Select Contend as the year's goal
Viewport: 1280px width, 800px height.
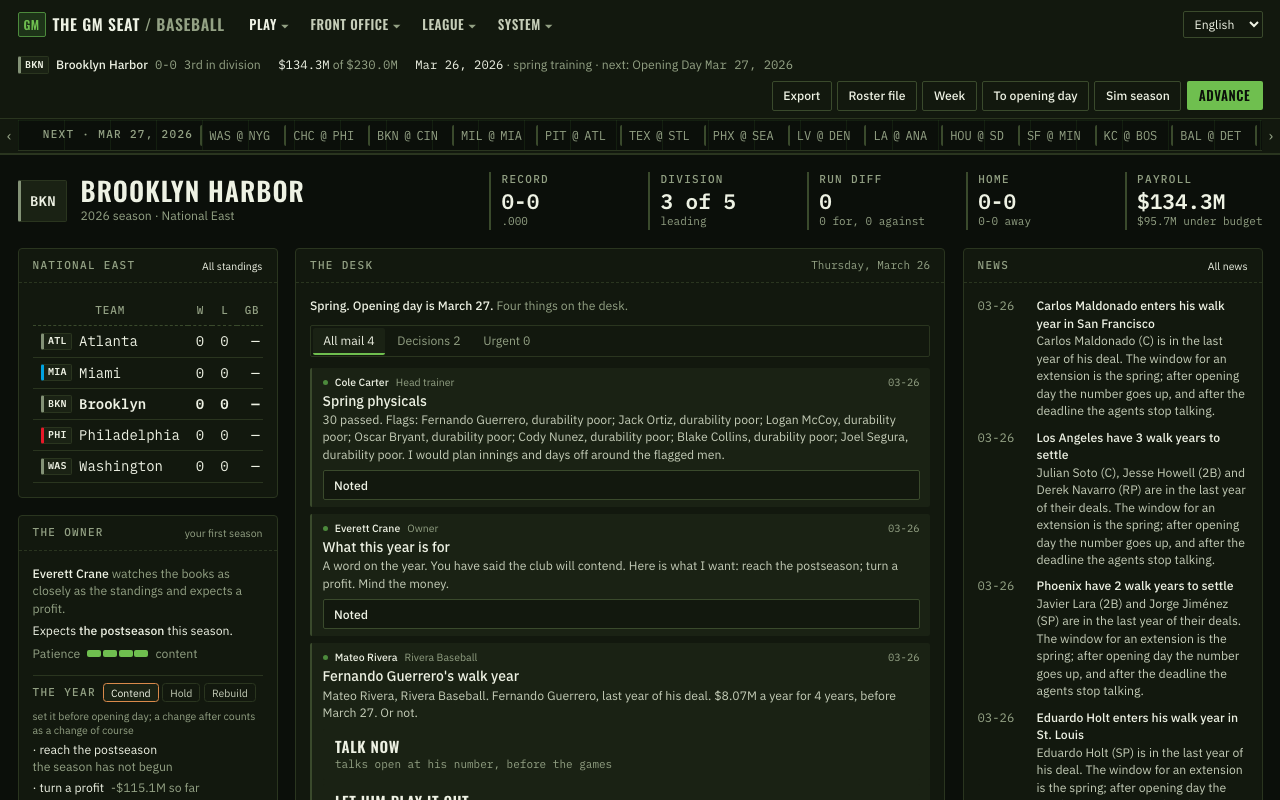point(131,693)
